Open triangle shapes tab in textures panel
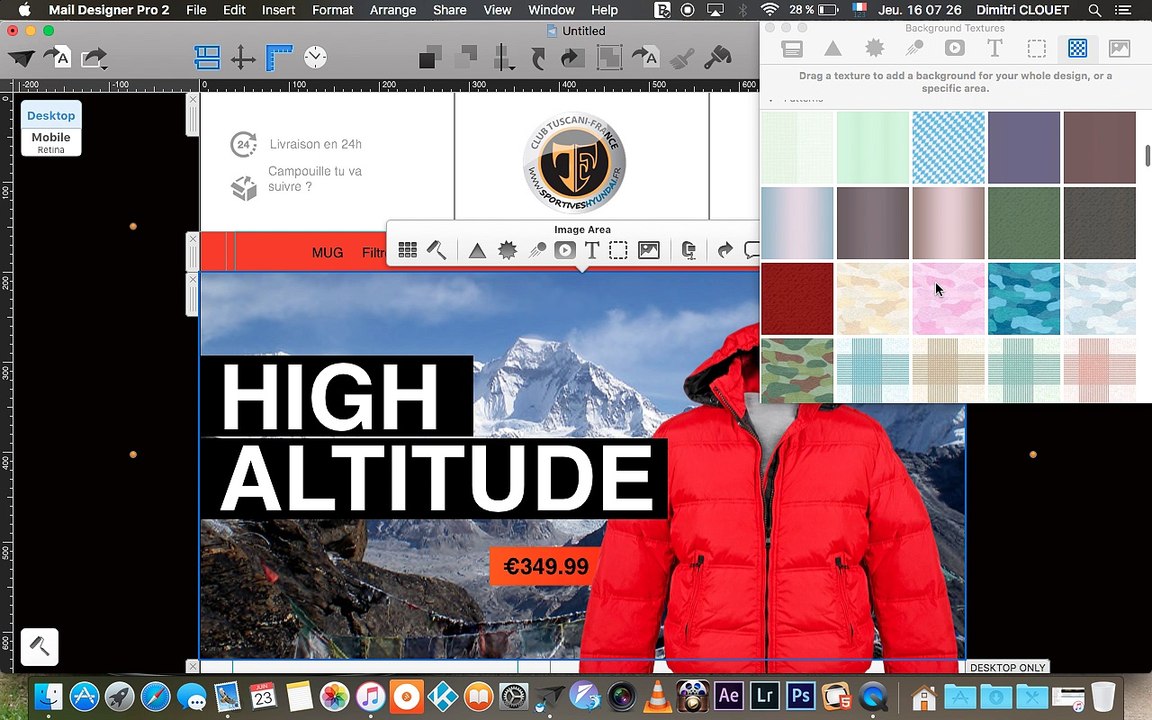1152x720 pixels. pyautogui.click(x=832, y=48)
